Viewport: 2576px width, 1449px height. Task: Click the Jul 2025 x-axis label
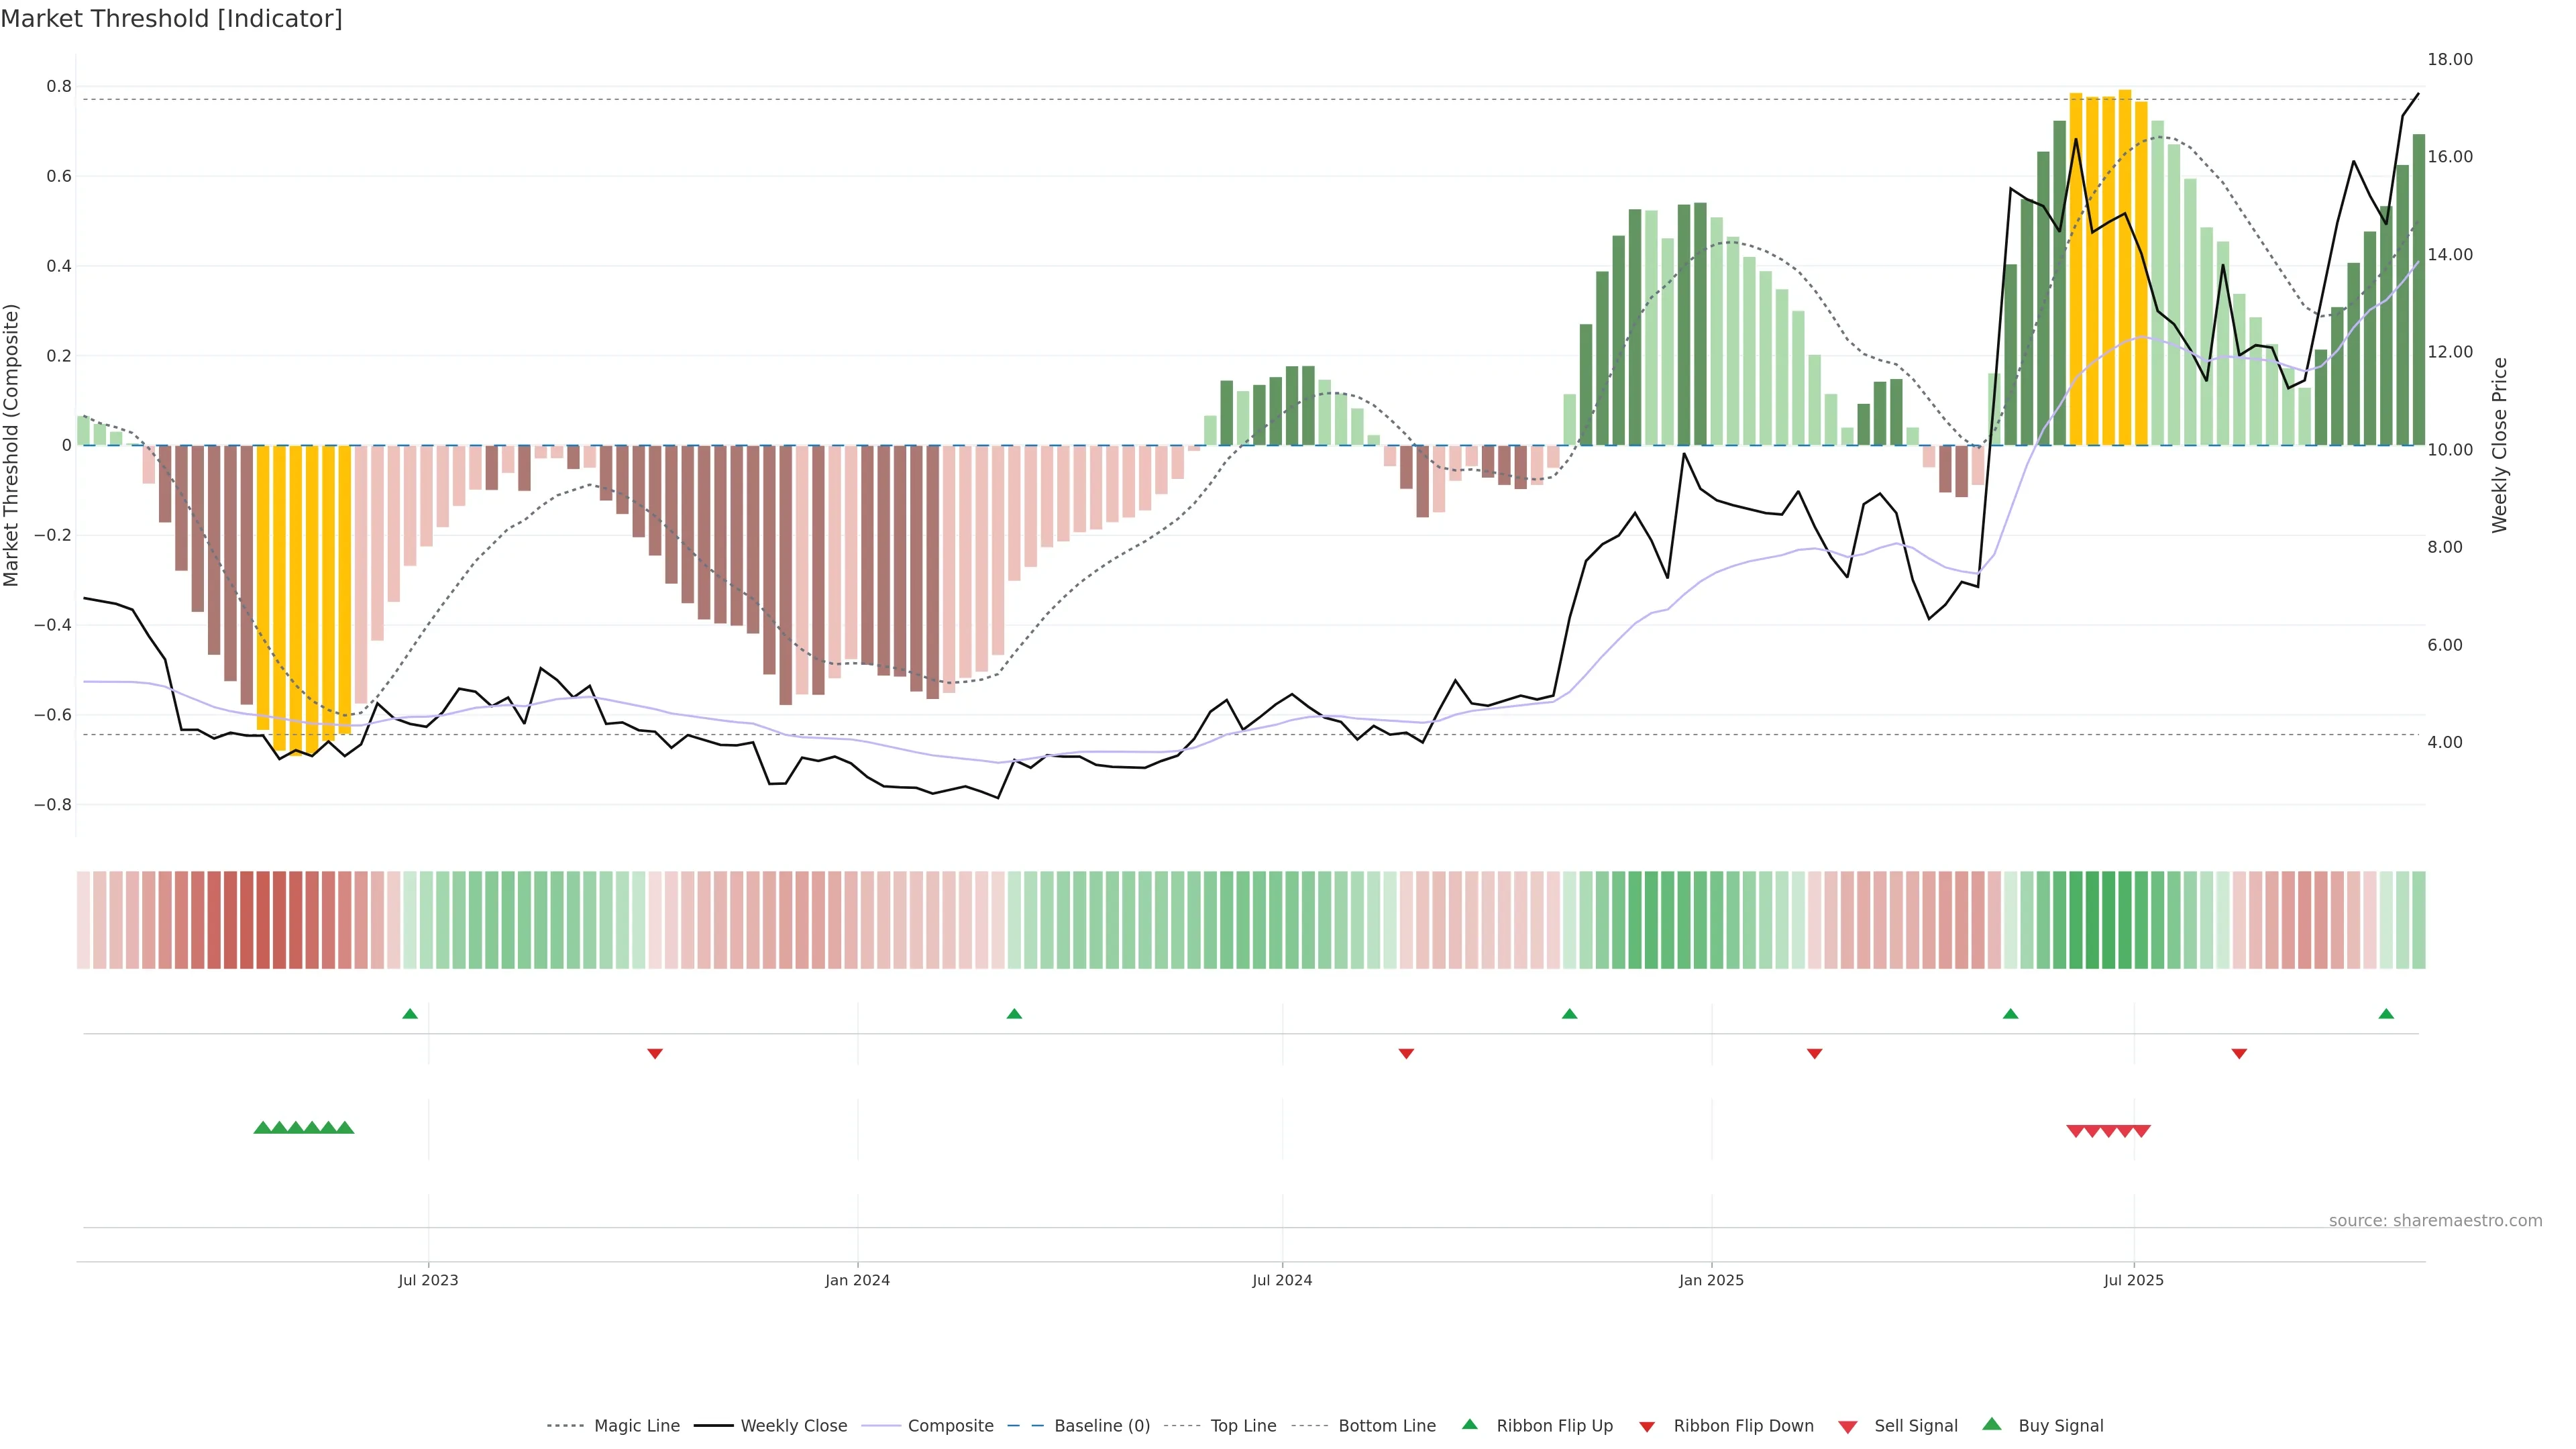2133,1280
